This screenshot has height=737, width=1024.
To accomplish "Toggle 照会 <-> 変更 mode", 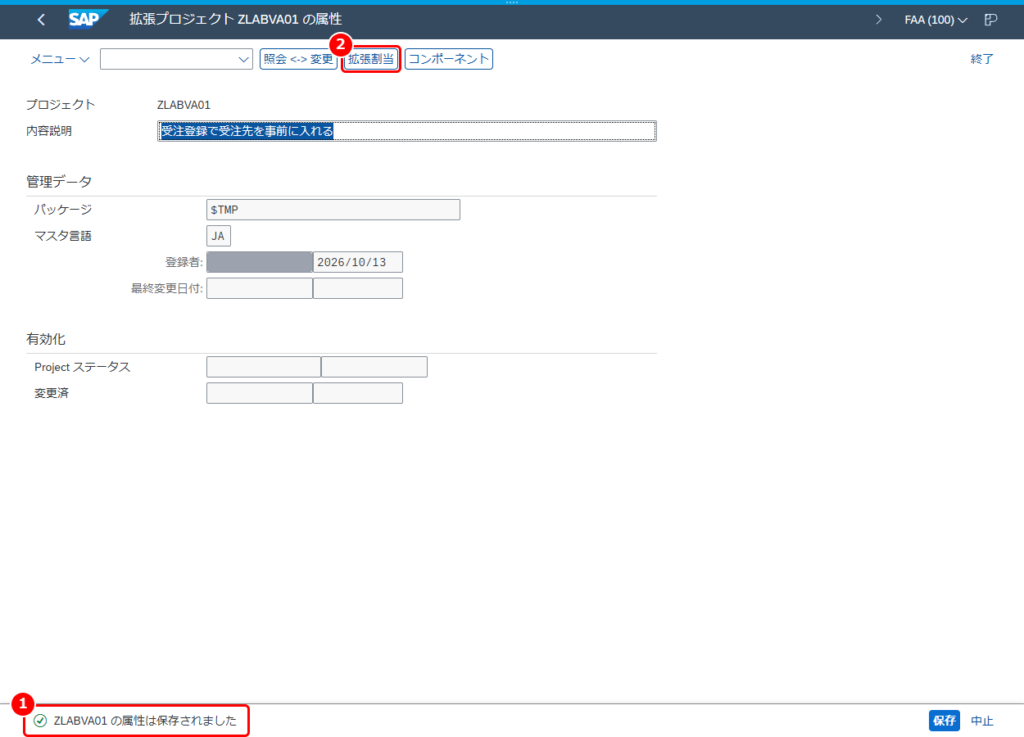I will 298,59.
